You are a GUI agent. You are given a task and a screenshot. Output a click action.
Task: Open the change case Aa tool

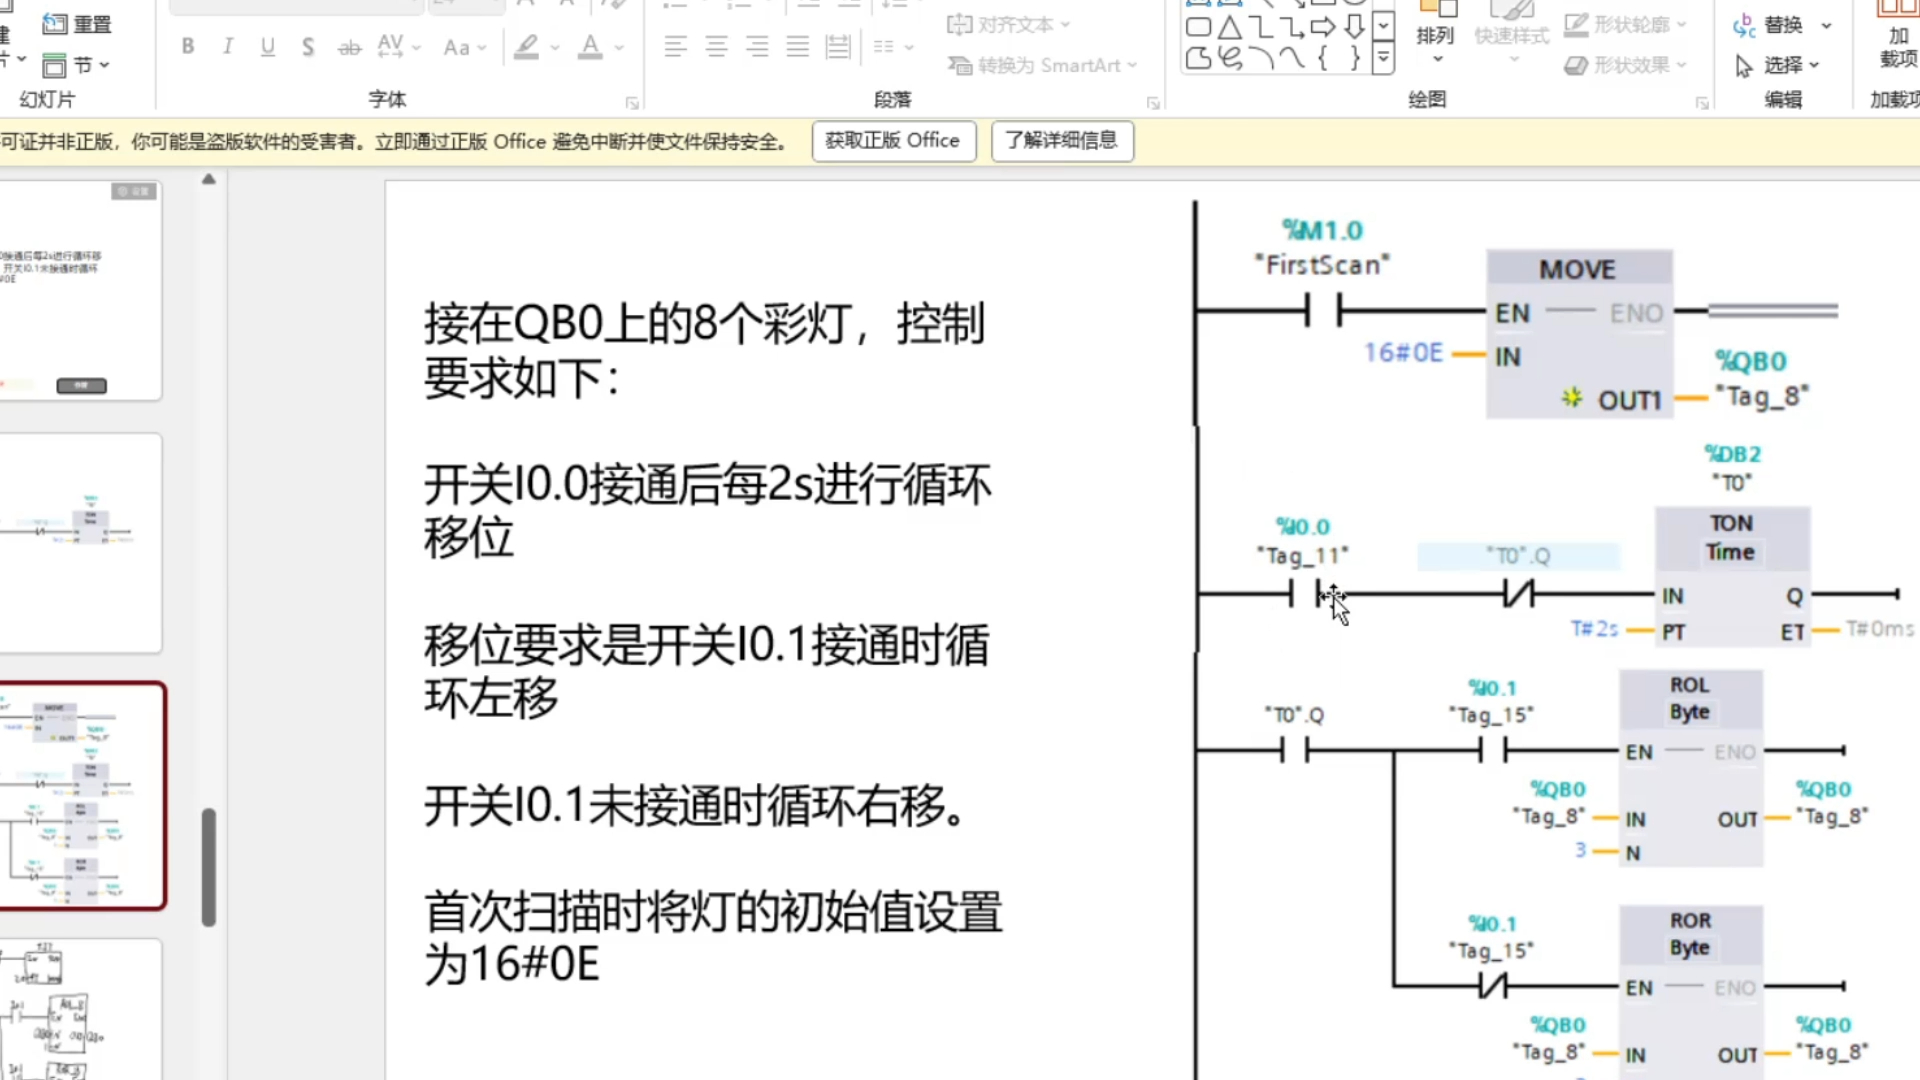point(457,47)
